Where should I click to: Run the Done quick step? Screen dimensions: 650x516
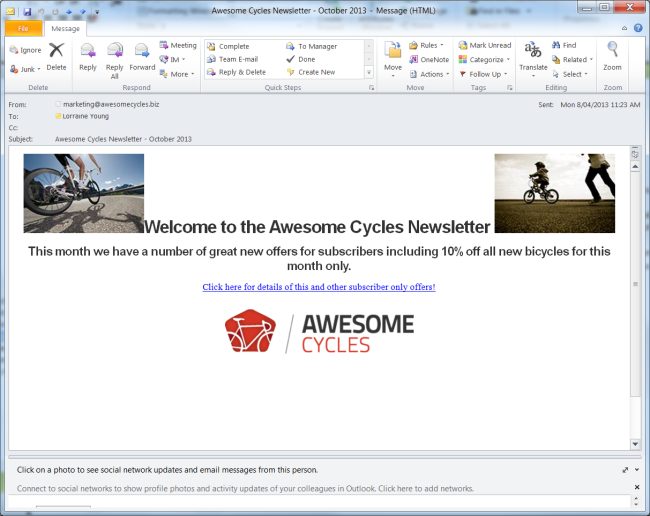(x=301, y=59)
